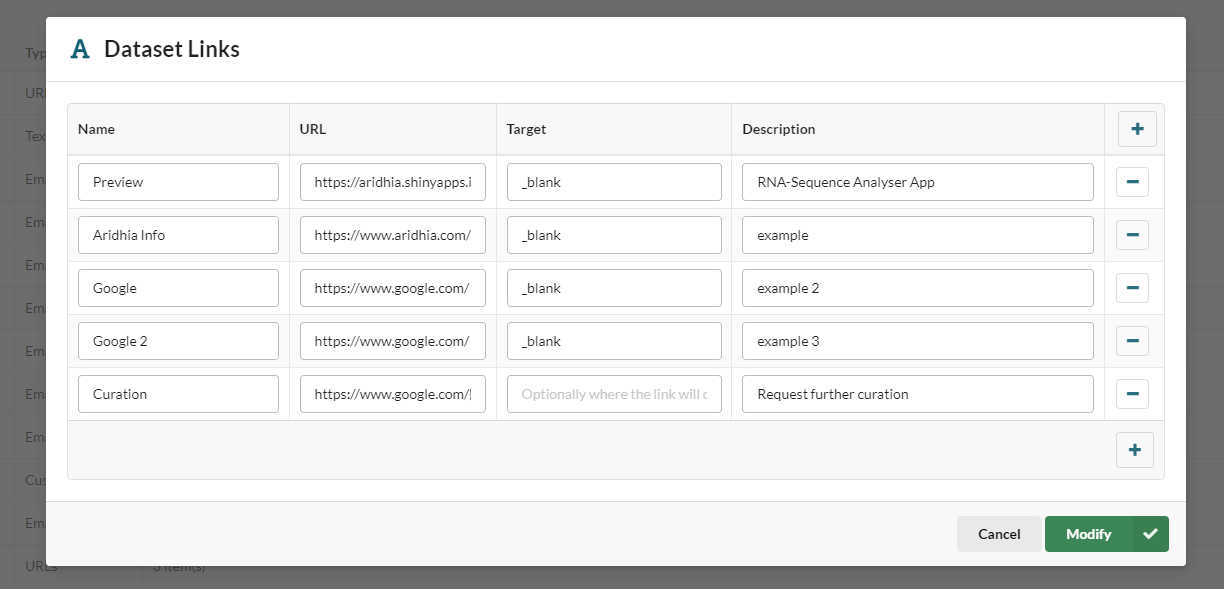Viewport: 1224px width, 589px height.
Task: Edit the Preview name field
Action: [x=178, y=182]
